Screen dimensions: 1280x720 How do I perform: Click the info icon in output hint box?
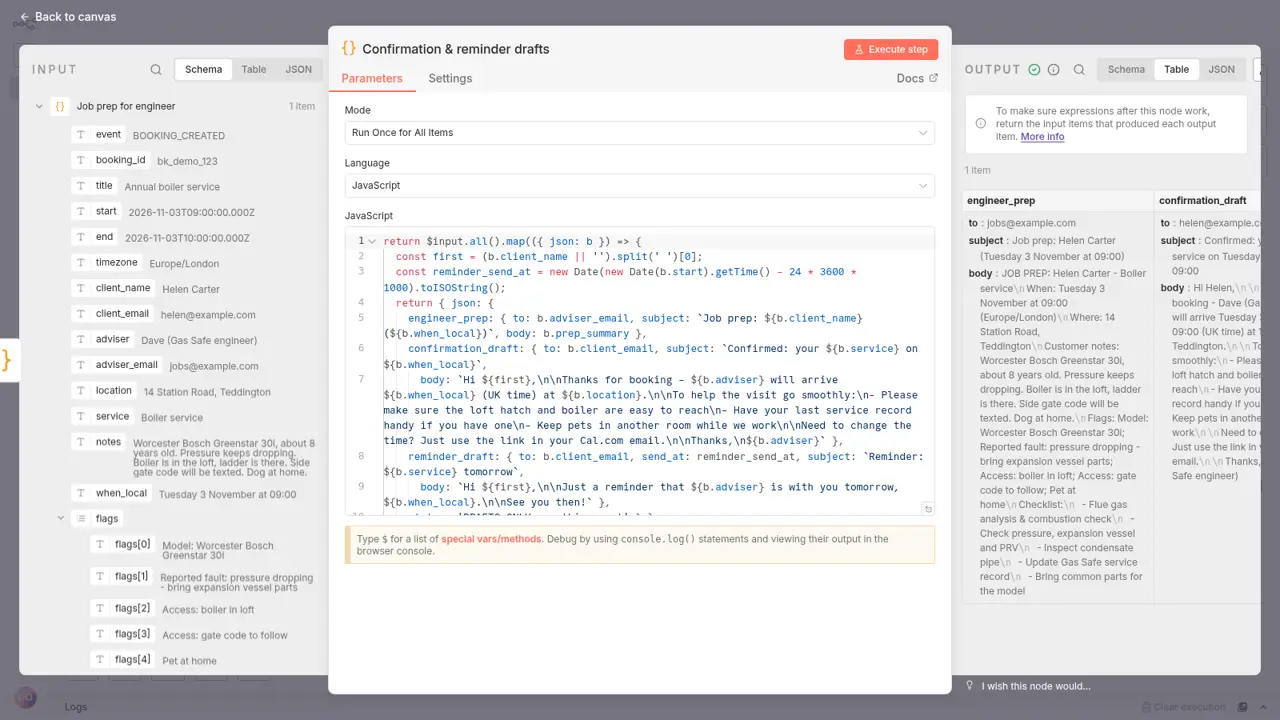(980, 124)
